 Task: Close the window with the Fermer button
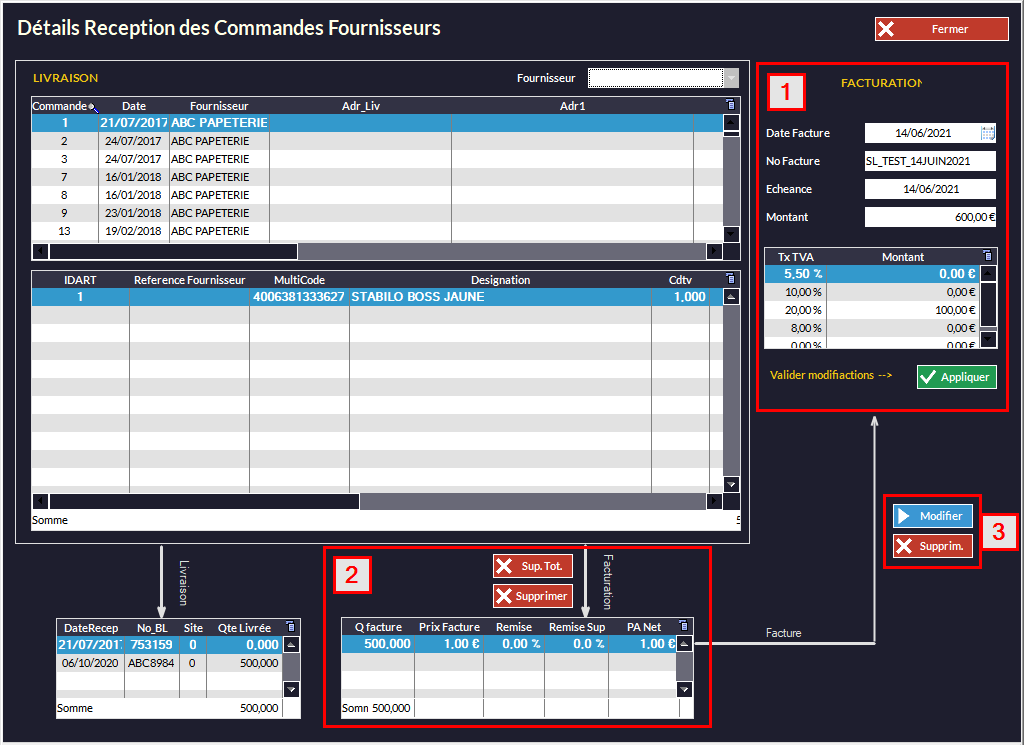941,29
